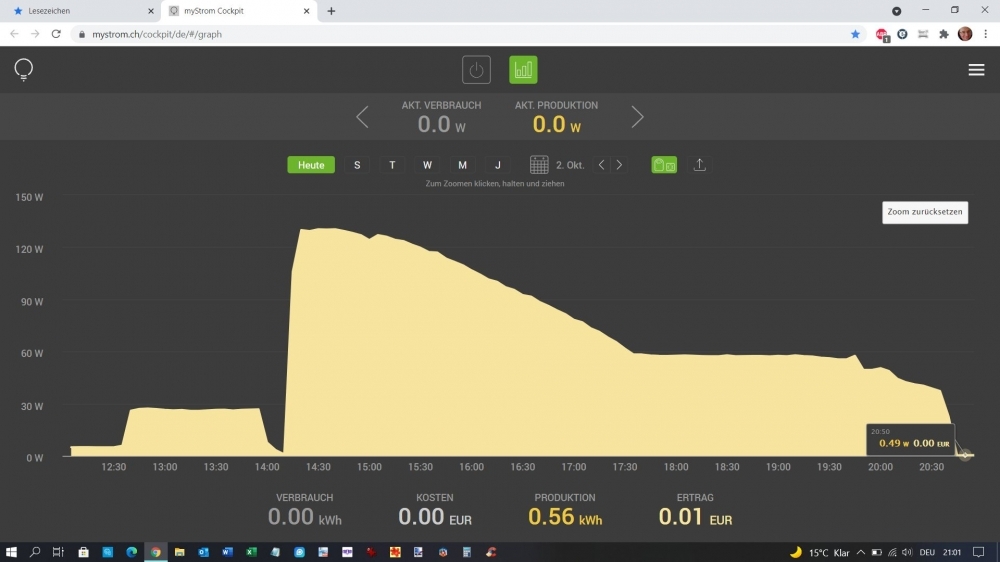Select the 'Heute' time range
This screenshot has width=1000, height=562.
pos(311,165)
